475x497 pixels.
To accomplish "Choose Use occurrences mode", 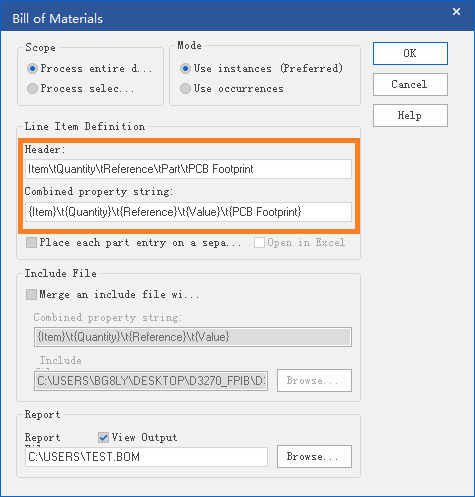I will [185, 89].
